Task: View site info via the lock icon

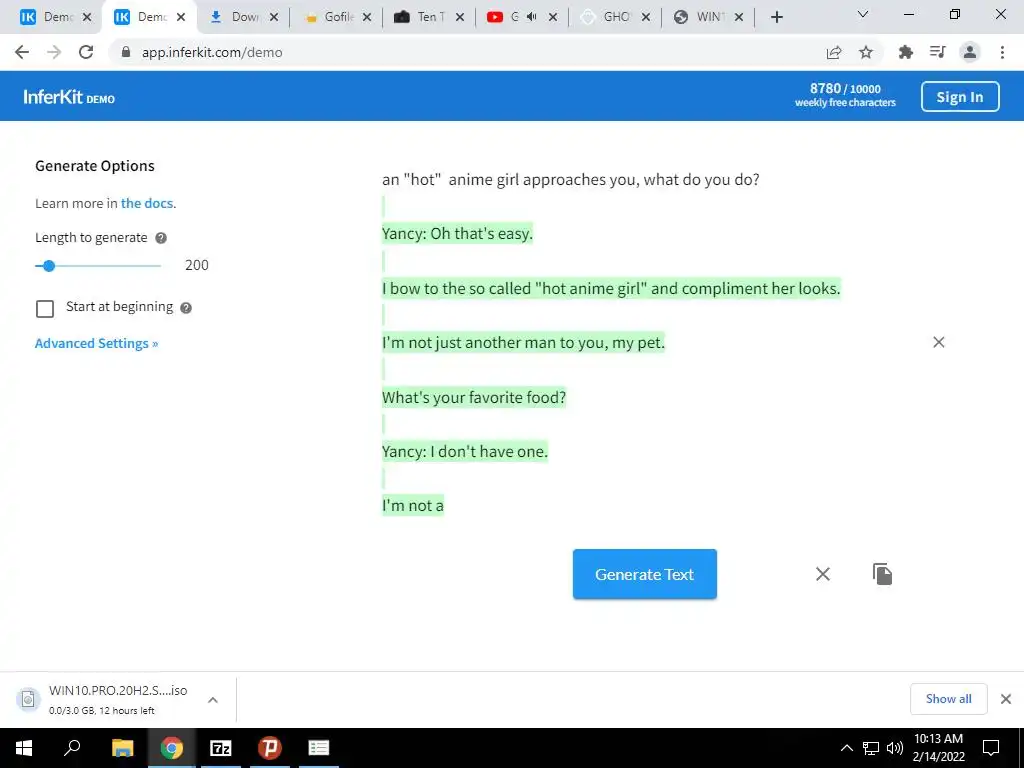Action: coord(127,52)
